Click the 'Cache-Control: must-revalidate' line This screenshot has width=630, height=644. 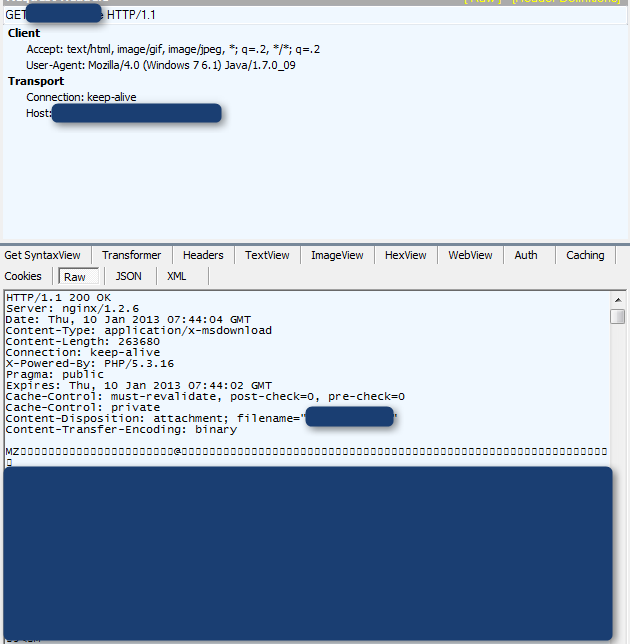205,397
